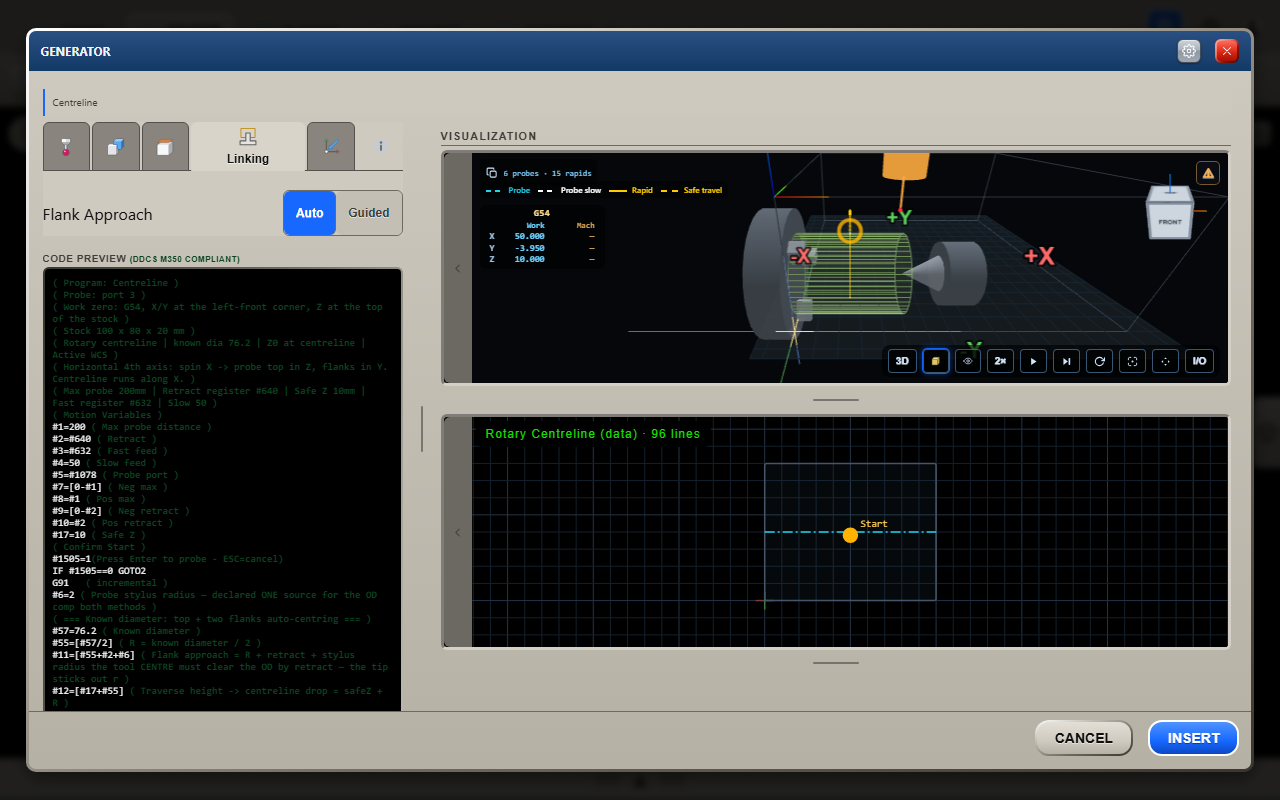Image resolution: width=1280 pixels, height=800 pixels.
Task: Toggle visibility with the eye icon
Action: coord(968,361)
